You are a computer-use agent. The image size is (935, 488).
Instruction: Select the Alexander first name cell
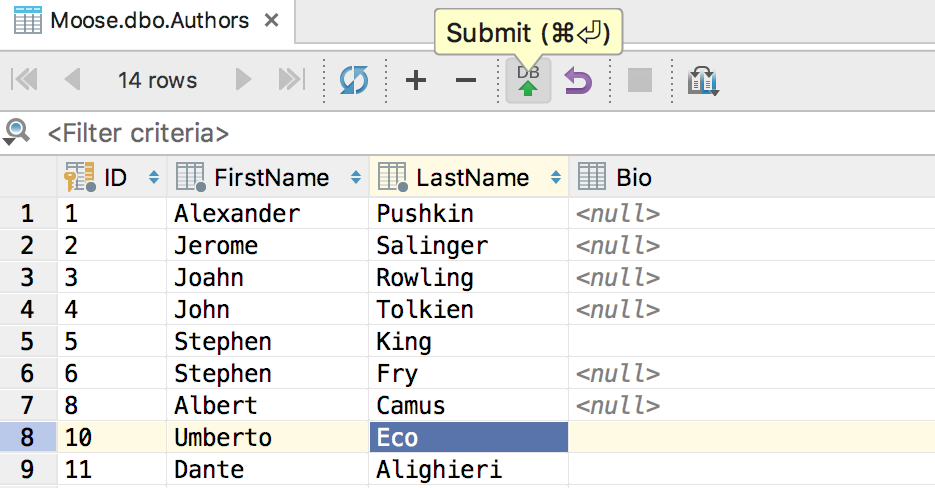point(268,214)
